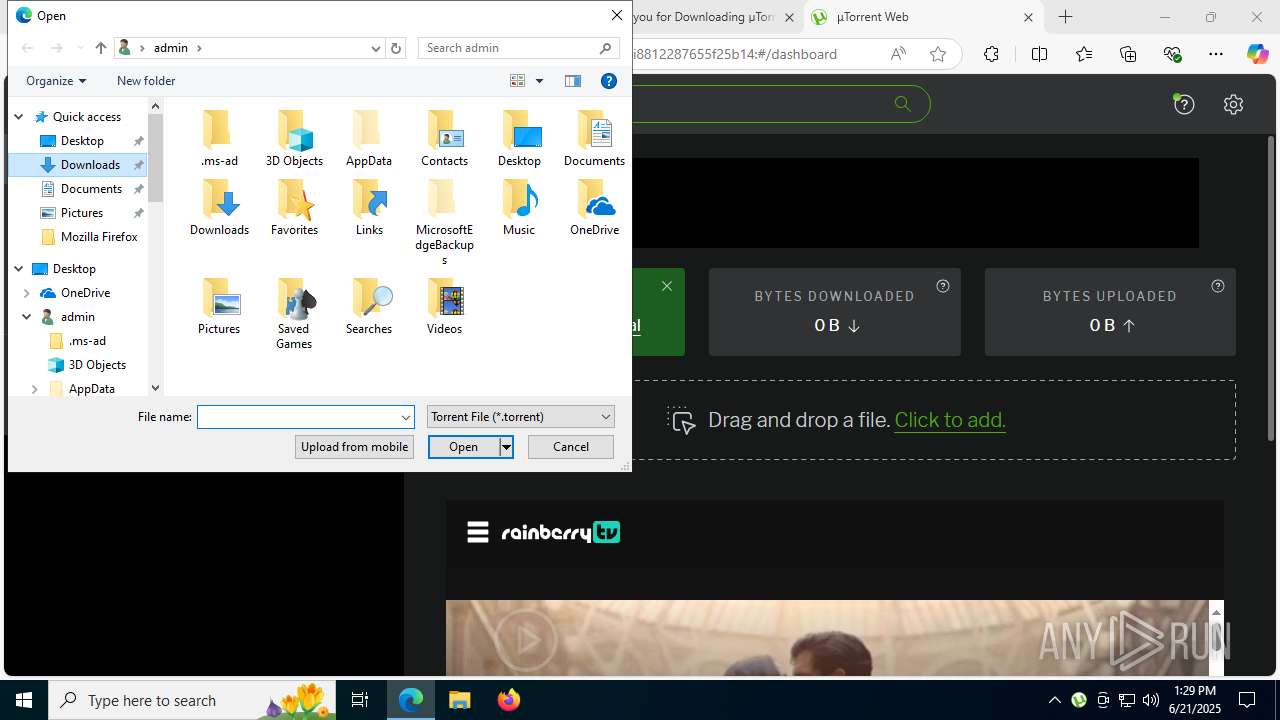Click the refresh button next to address bar
1280x720 pixels.
tap(396, 48)
